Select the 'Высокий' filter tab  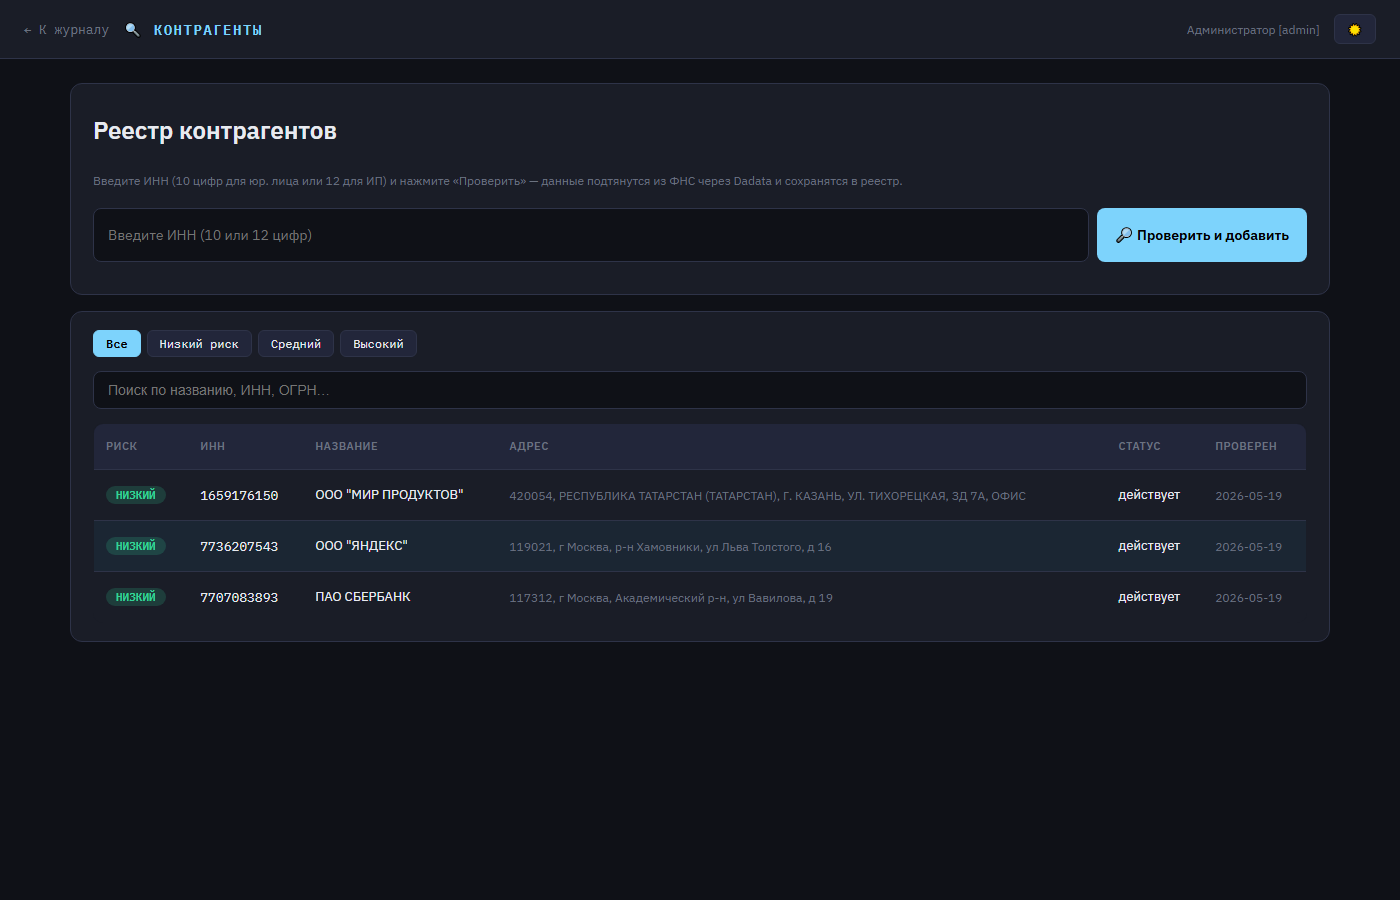click(x=378, y=344)
